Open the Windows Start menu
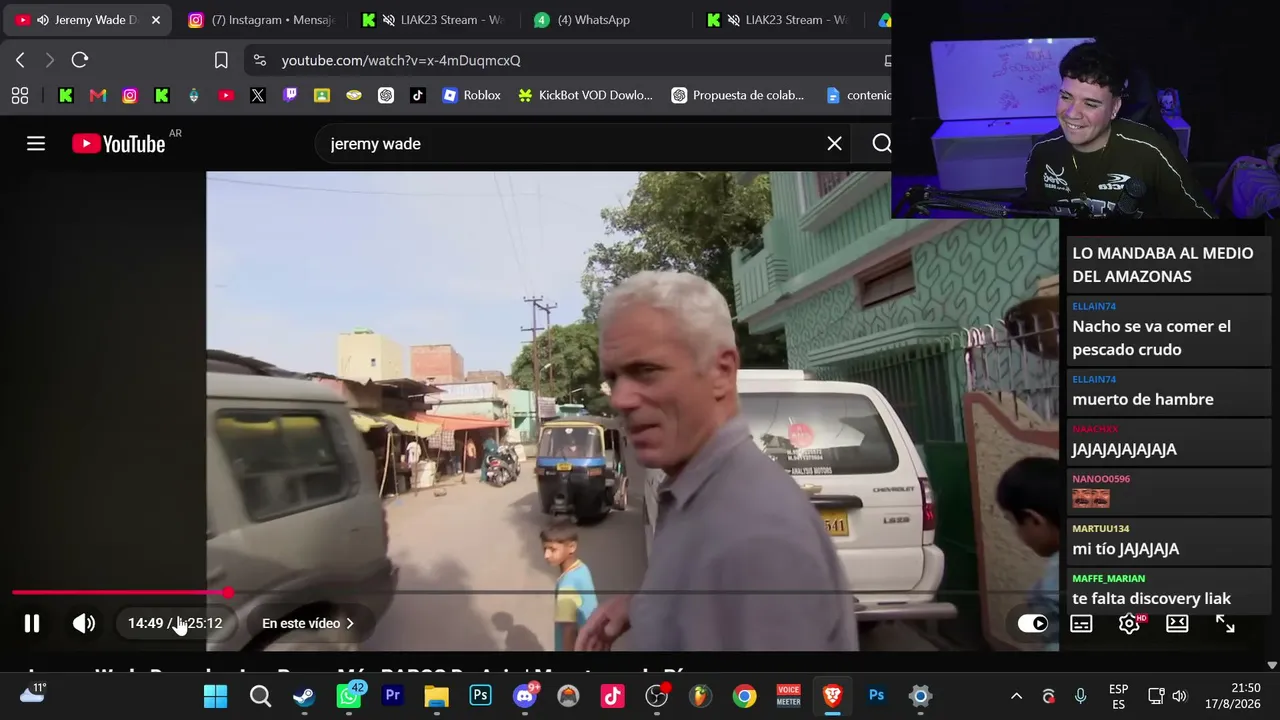This screenshot has height=720, width=1280. click(215, 695)
